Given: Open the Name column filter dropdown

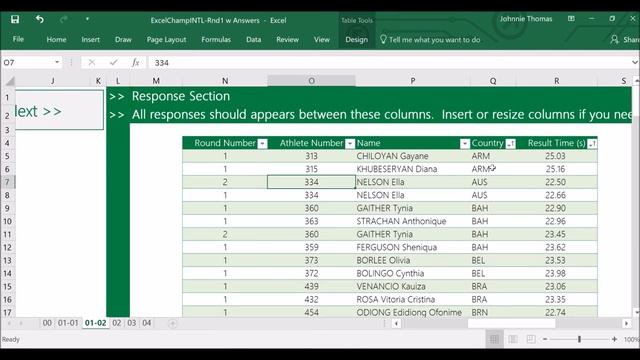Looking at the screenshot, I should (464, 144).
